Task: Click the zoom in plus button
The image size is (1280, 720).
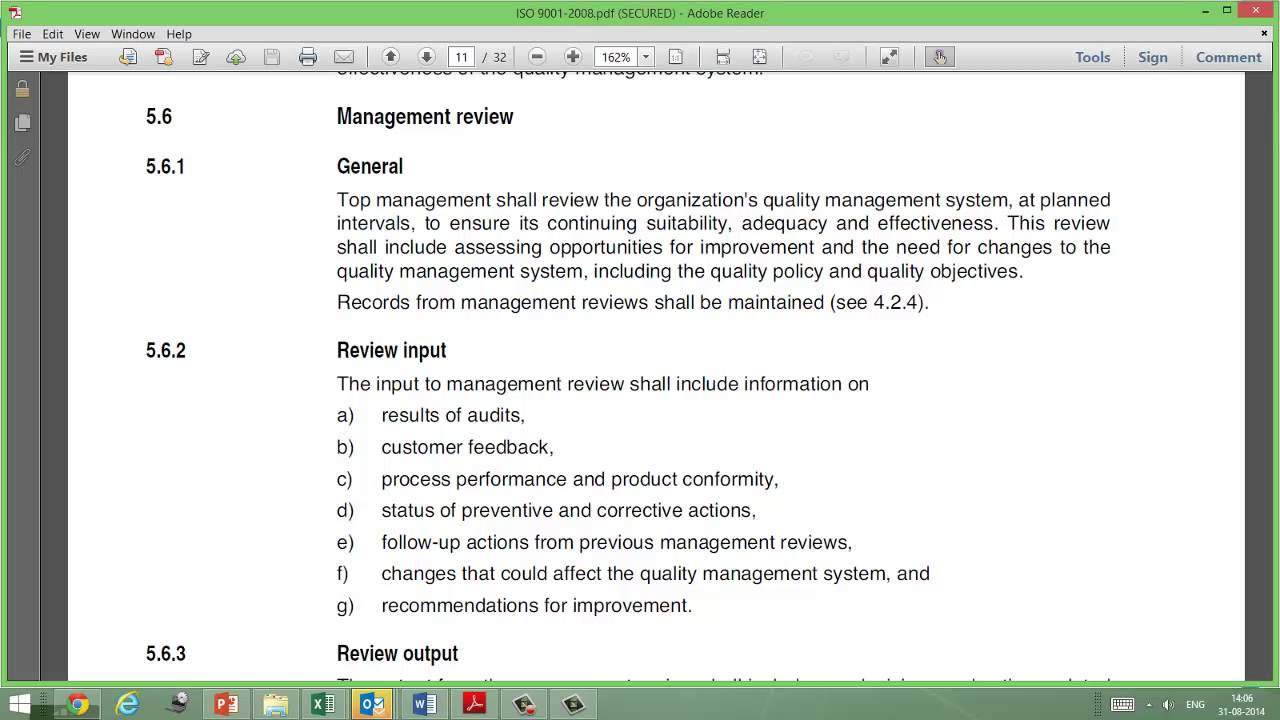Action: [x=573, y=57]
